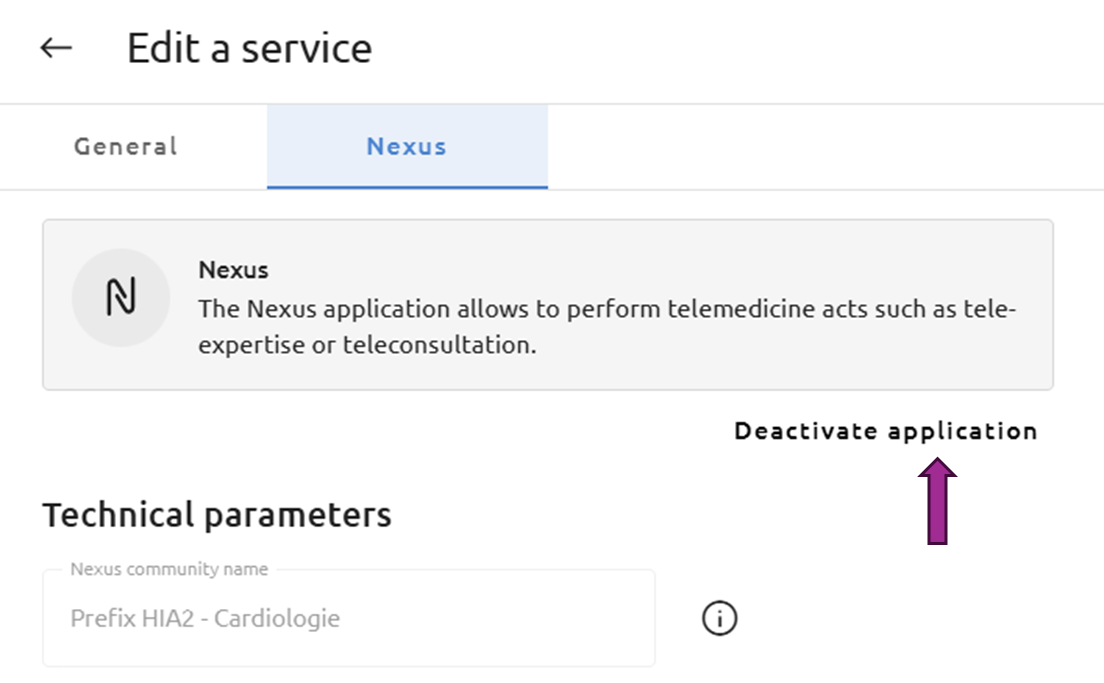Click the round Nexus N logo
Screen dimensions: 1104x683
(121, 297)
